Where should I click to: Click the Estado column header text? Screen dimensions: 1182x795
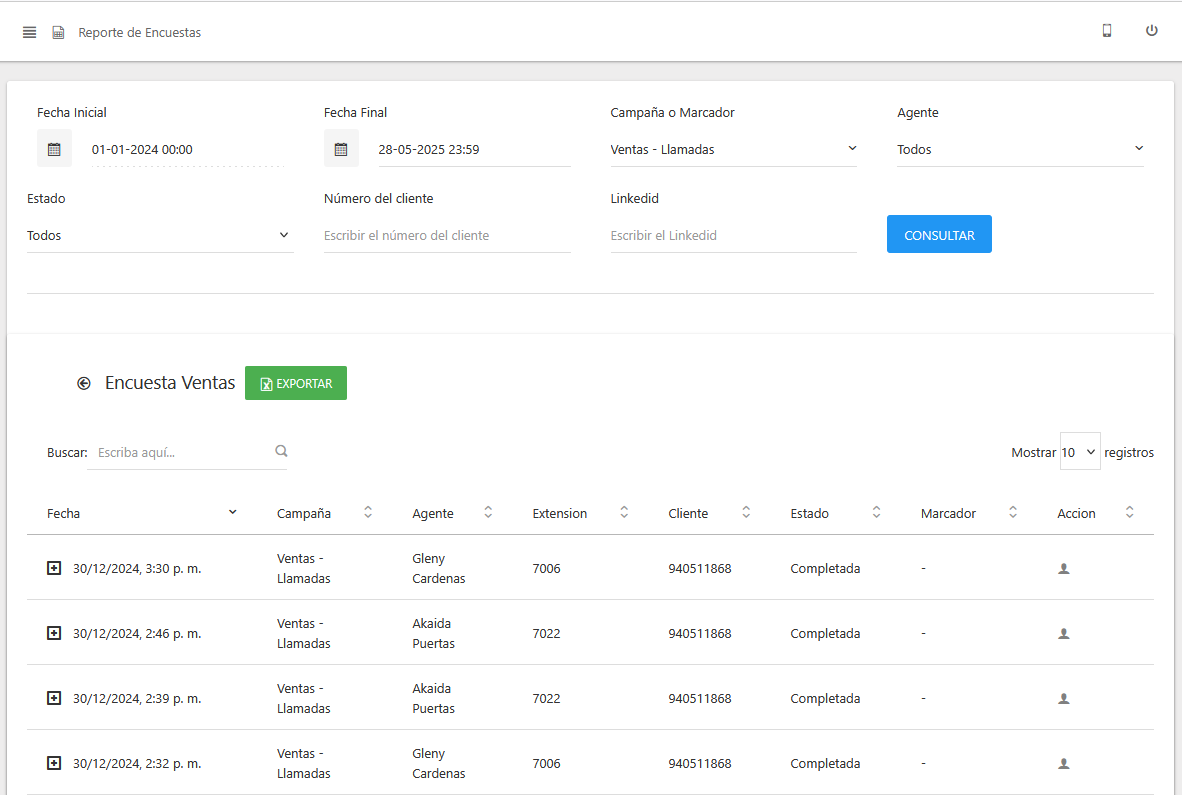810,513
